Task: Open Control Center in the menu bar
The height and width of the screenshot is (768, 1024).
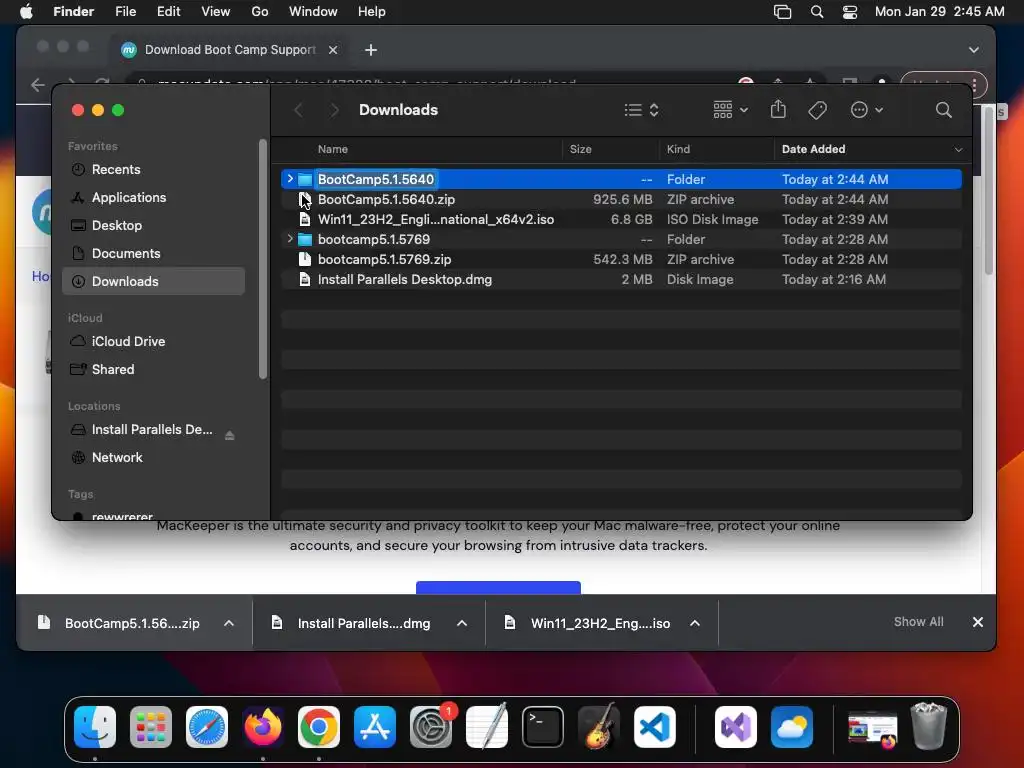Action: point(850,12)
